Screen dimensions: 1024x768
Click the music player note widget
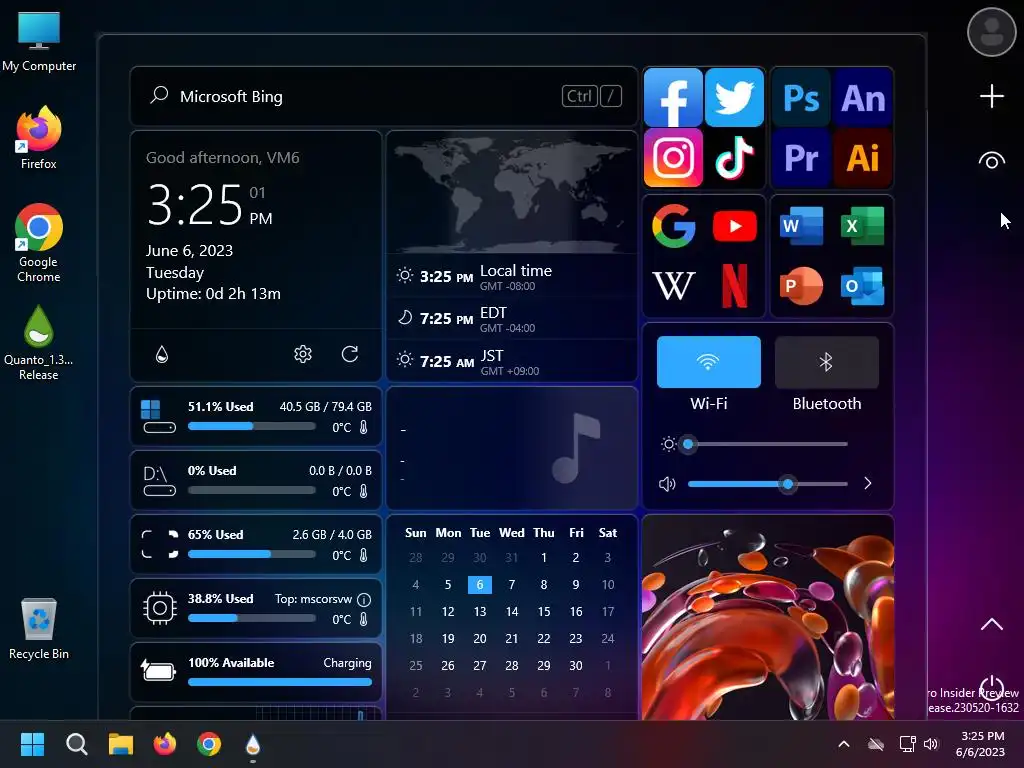tap(512, 448)
